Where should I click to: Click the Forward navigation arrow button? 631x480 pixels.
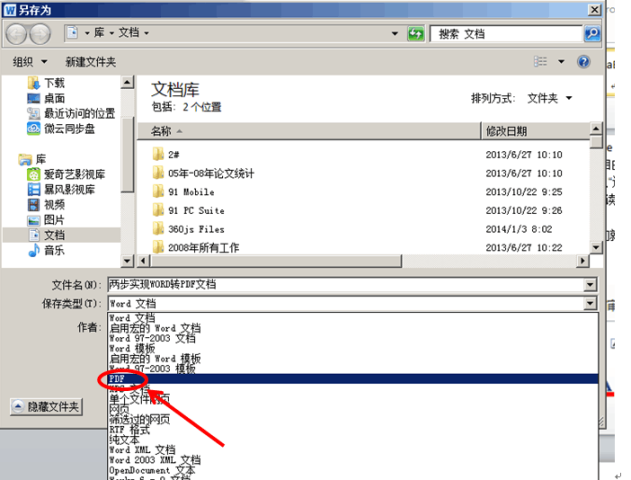(41, 34)
